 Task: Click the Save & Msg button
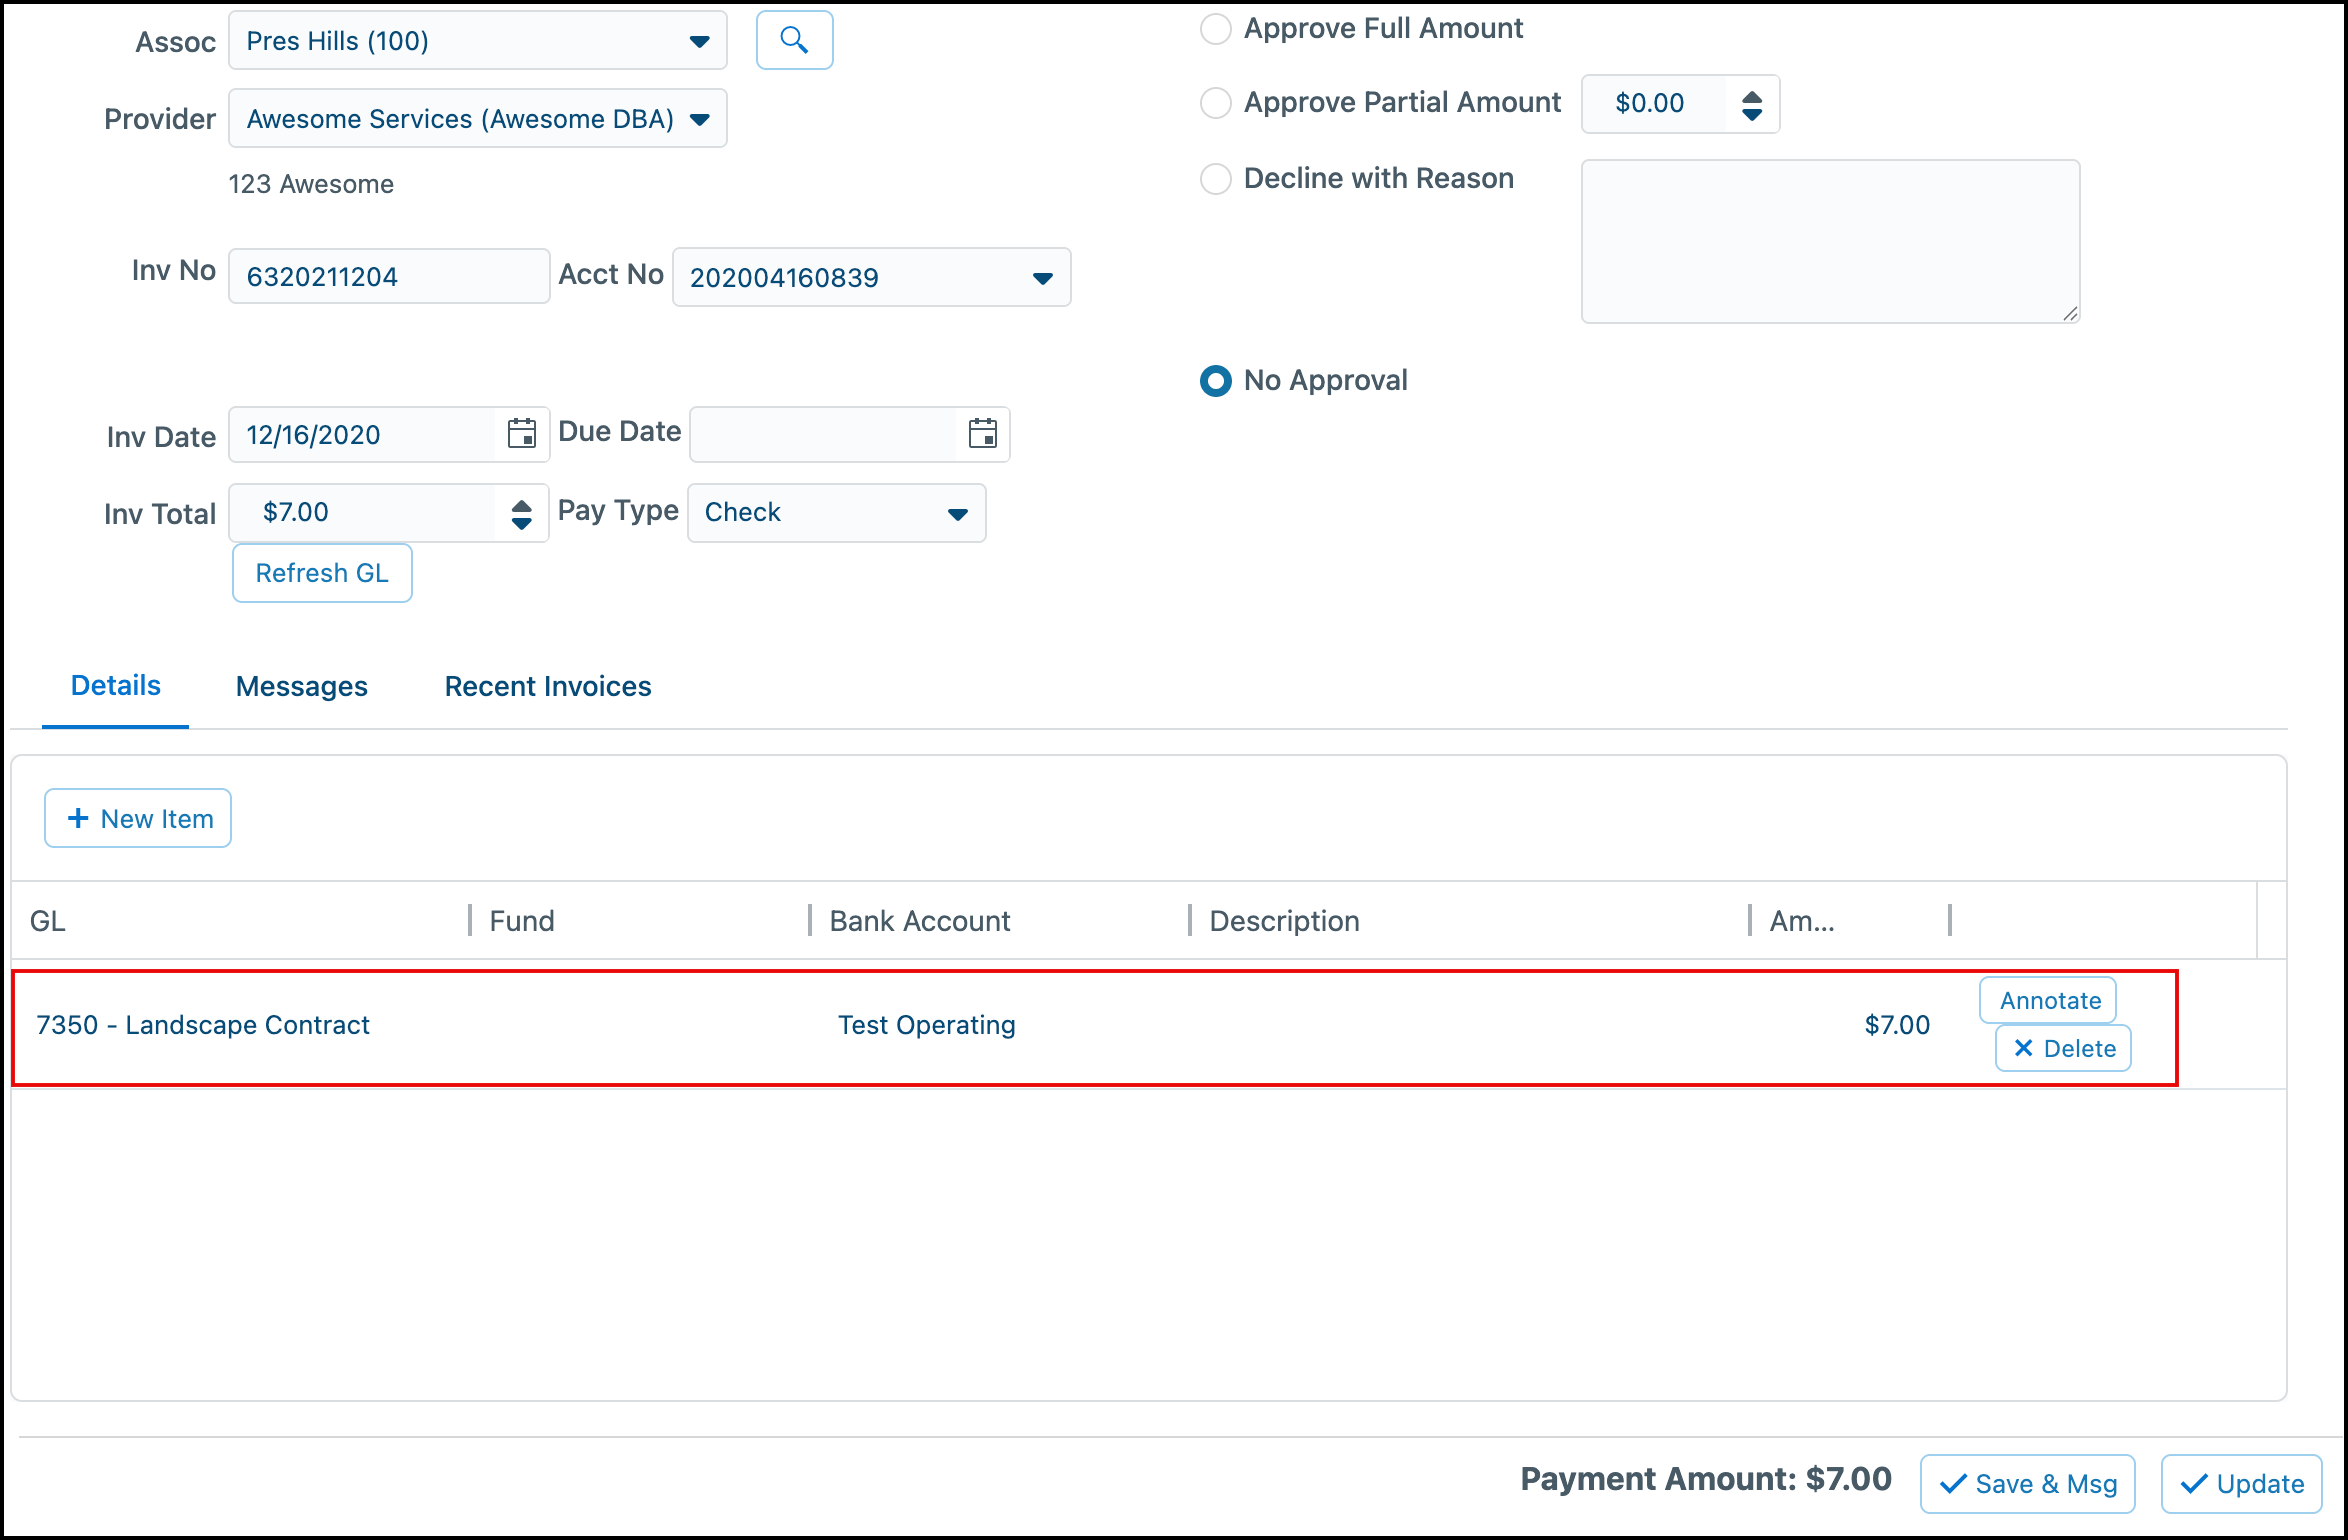2027,1484
